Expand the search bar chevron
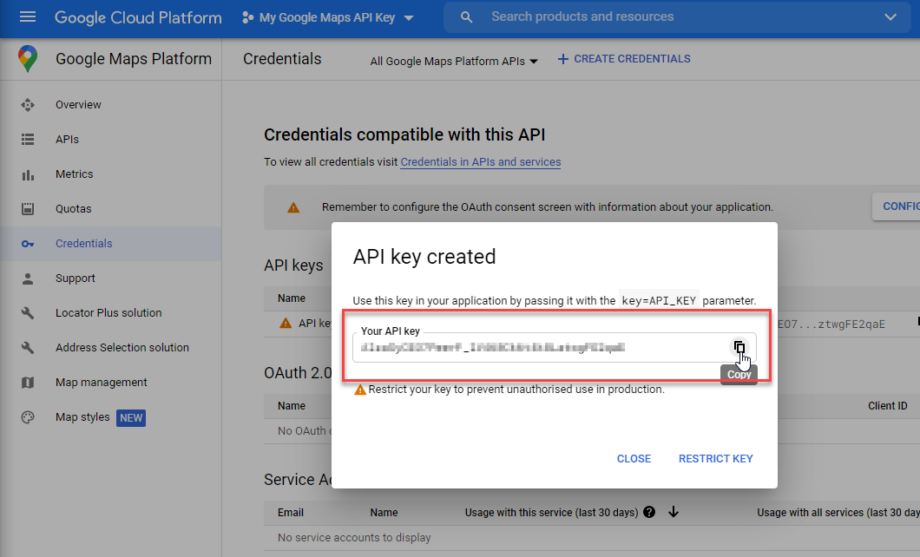Screen dimensions: 920x557 click(x=891, y=17)
